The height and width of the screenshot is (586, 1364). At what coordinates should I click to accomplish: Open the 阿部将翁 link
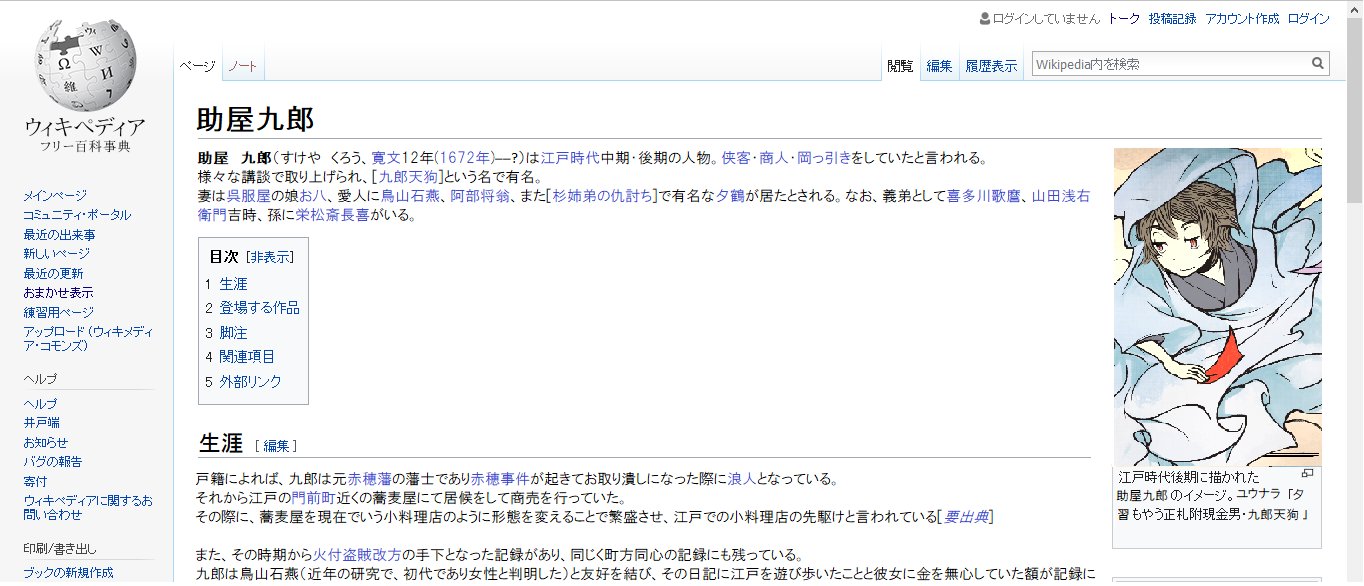[479, 196]
